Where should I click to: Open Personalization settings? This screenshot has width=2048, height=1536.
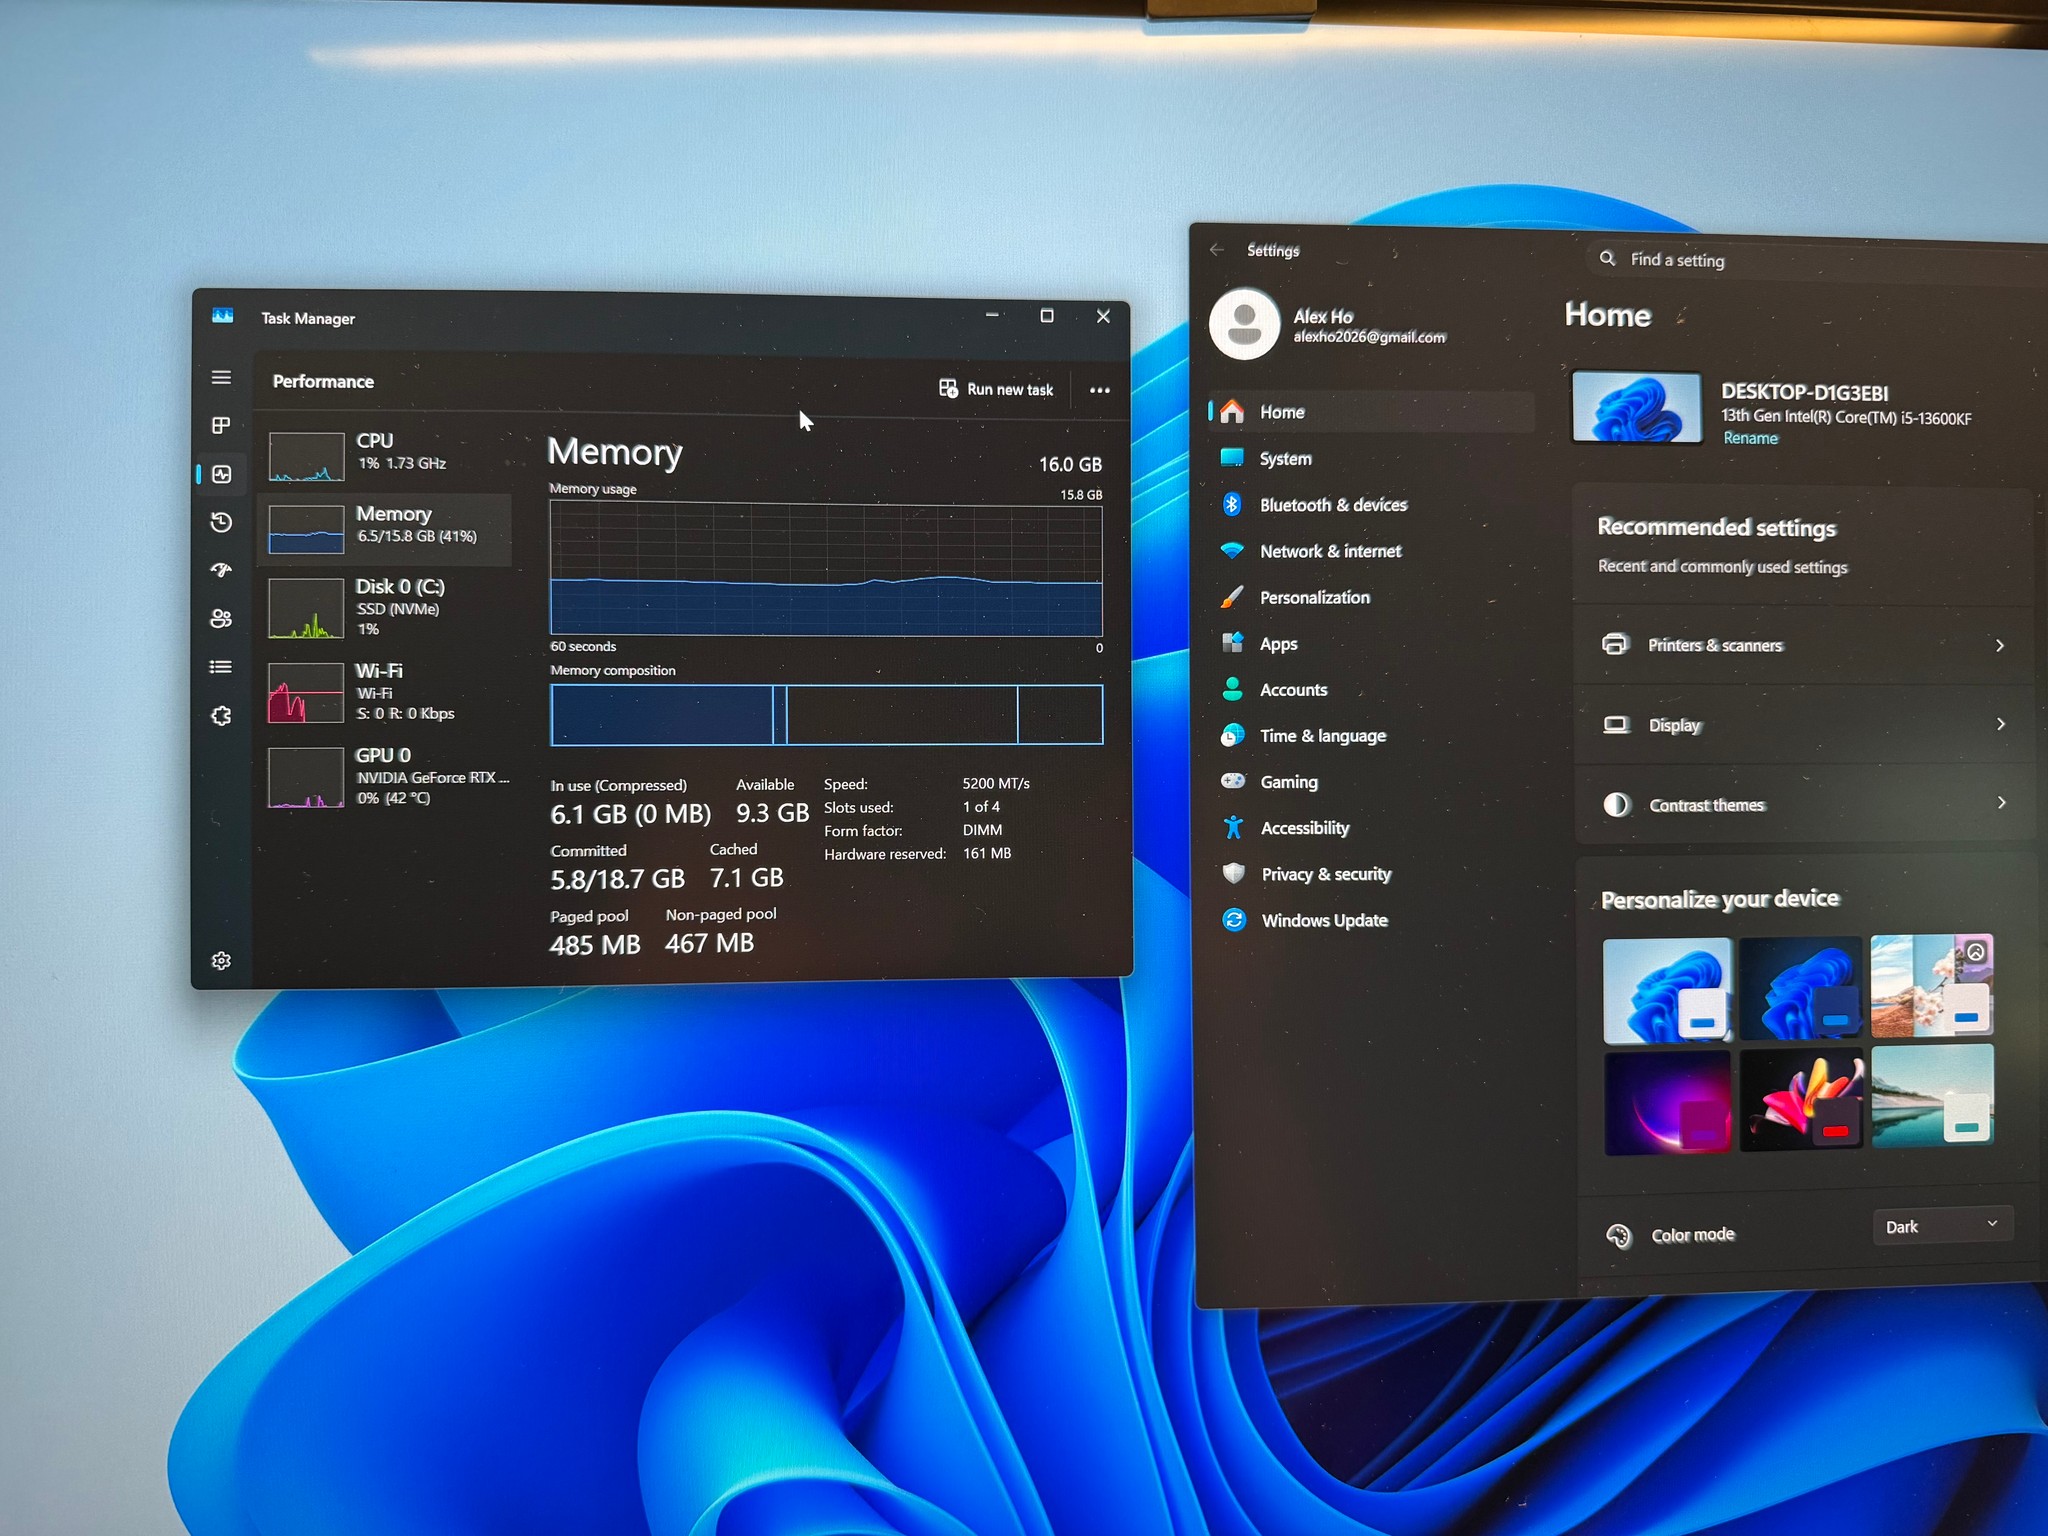[1371, 597]
